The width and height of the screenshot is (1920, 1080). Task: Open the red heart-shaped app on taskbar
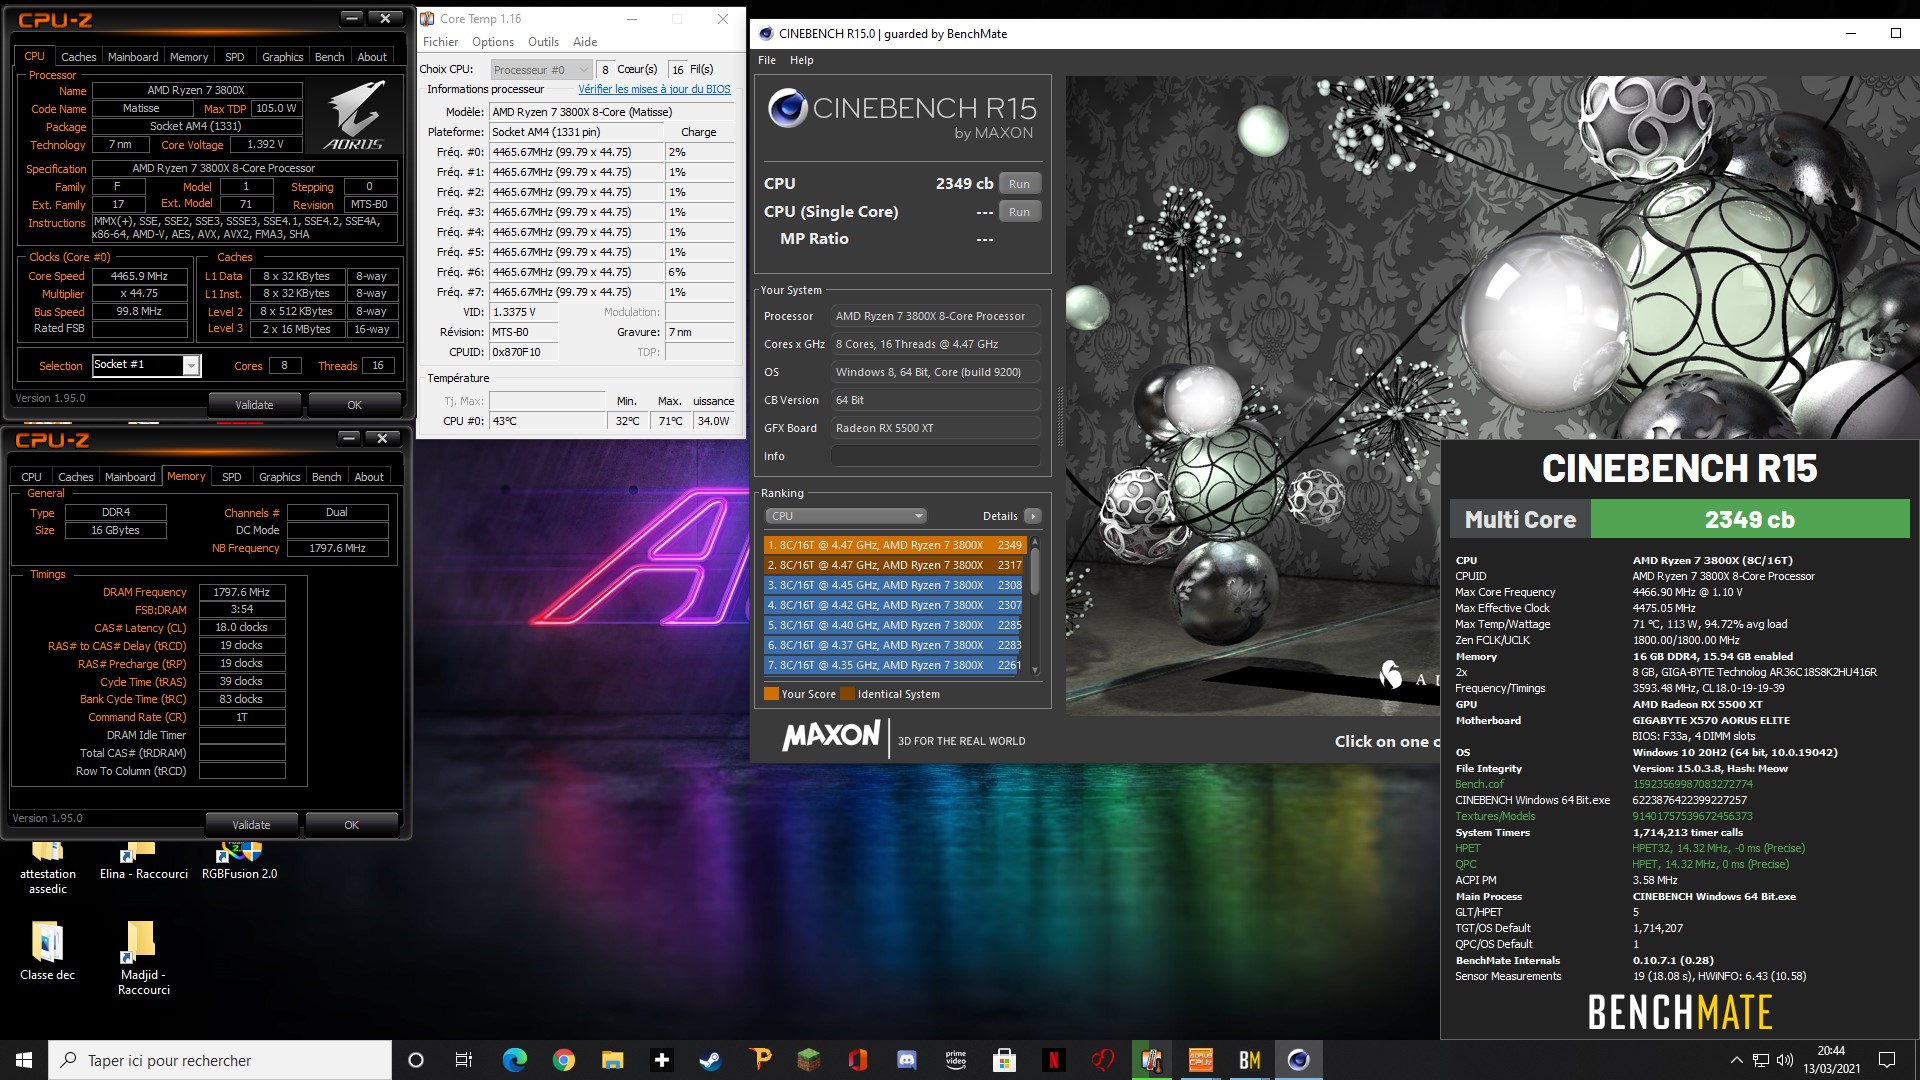tap(1102, 1060)
